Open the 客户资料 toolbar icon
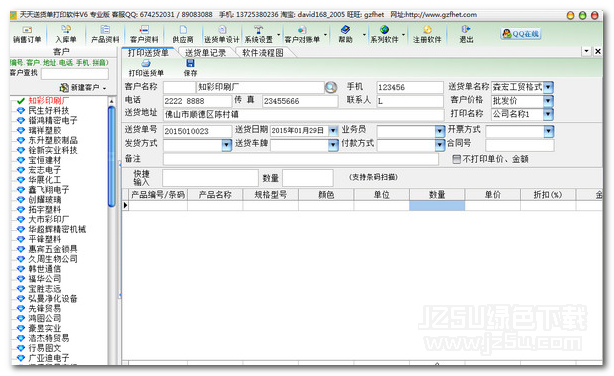 coord(144,34)
